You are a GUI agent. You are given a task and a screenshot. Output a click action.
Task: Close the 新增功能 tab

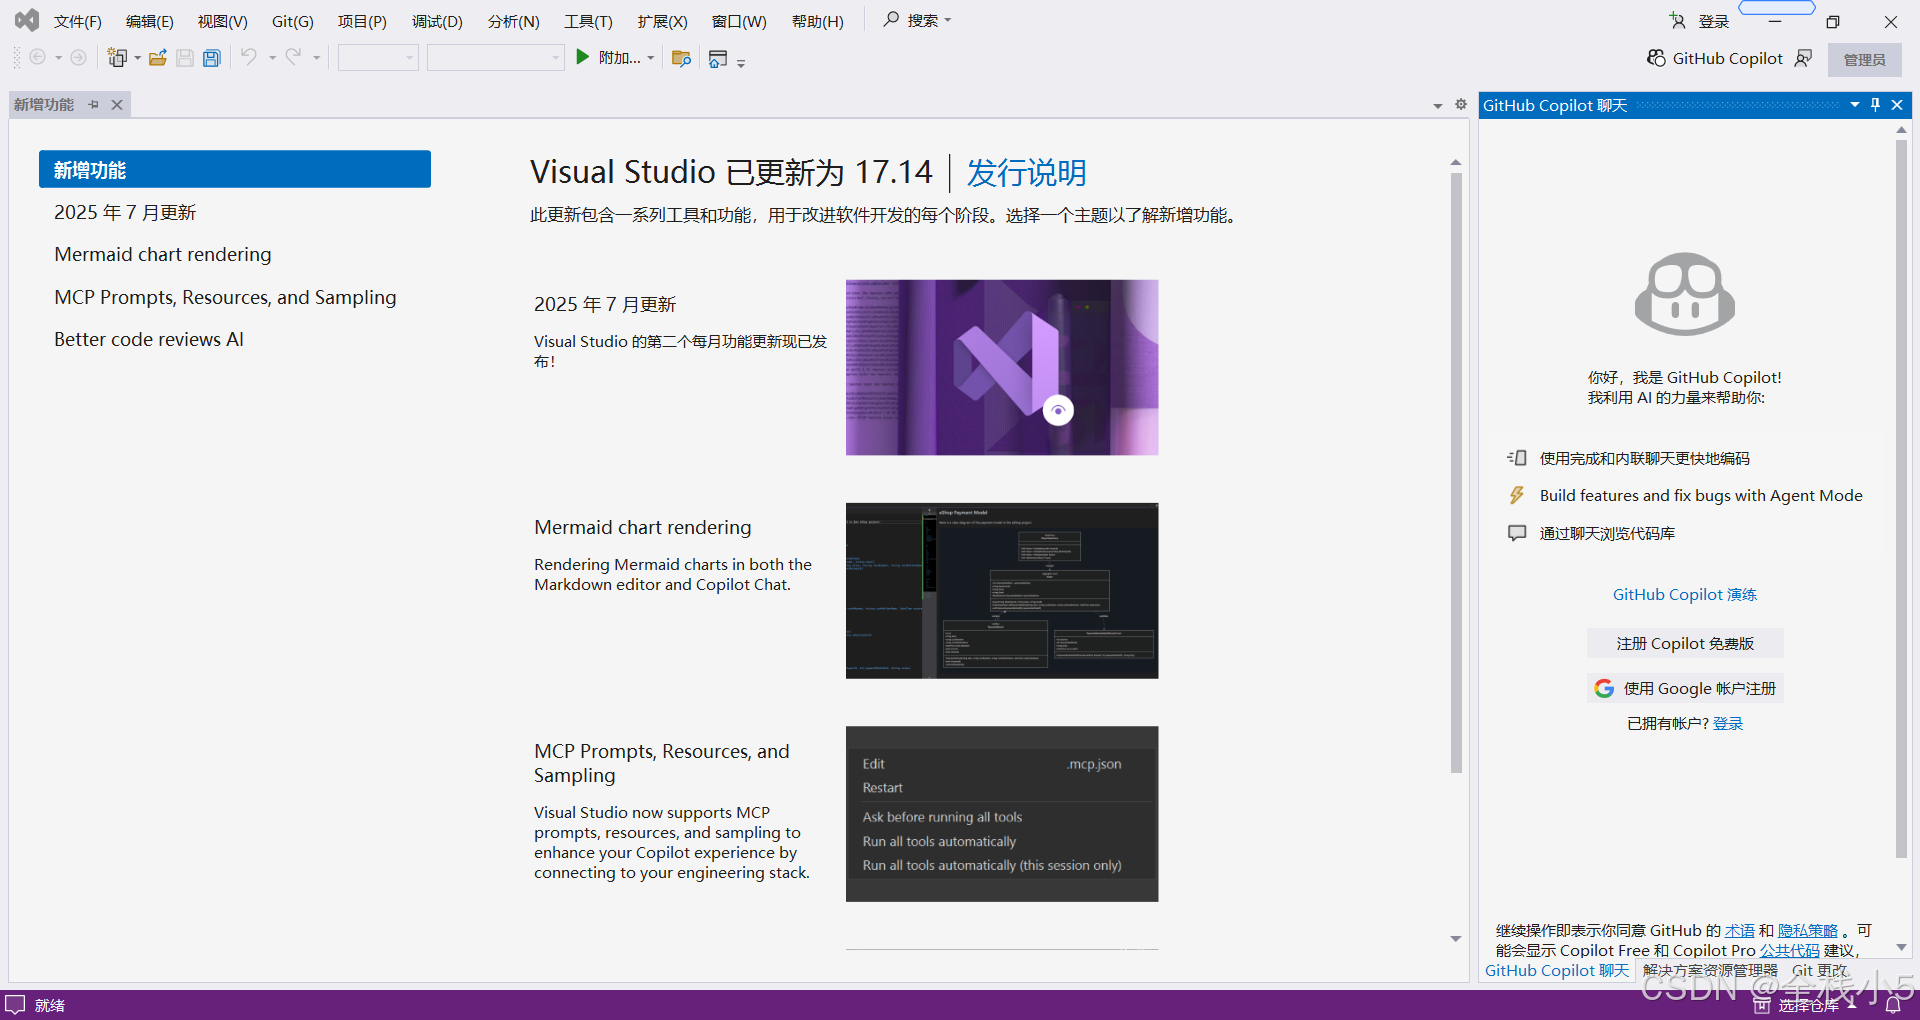coord(117,104)
